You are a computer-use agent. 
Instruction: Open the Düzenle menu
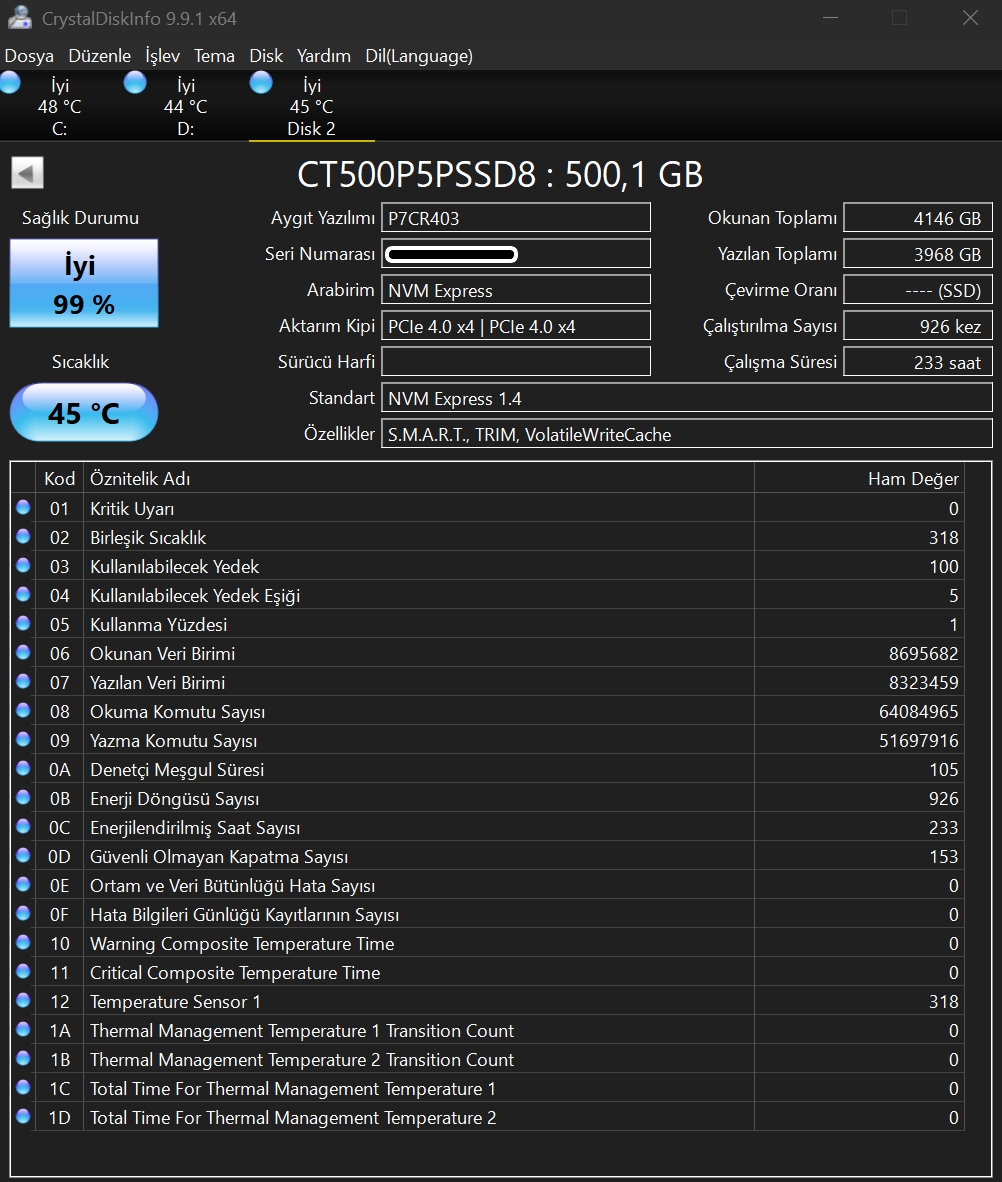tap(100, 56)
